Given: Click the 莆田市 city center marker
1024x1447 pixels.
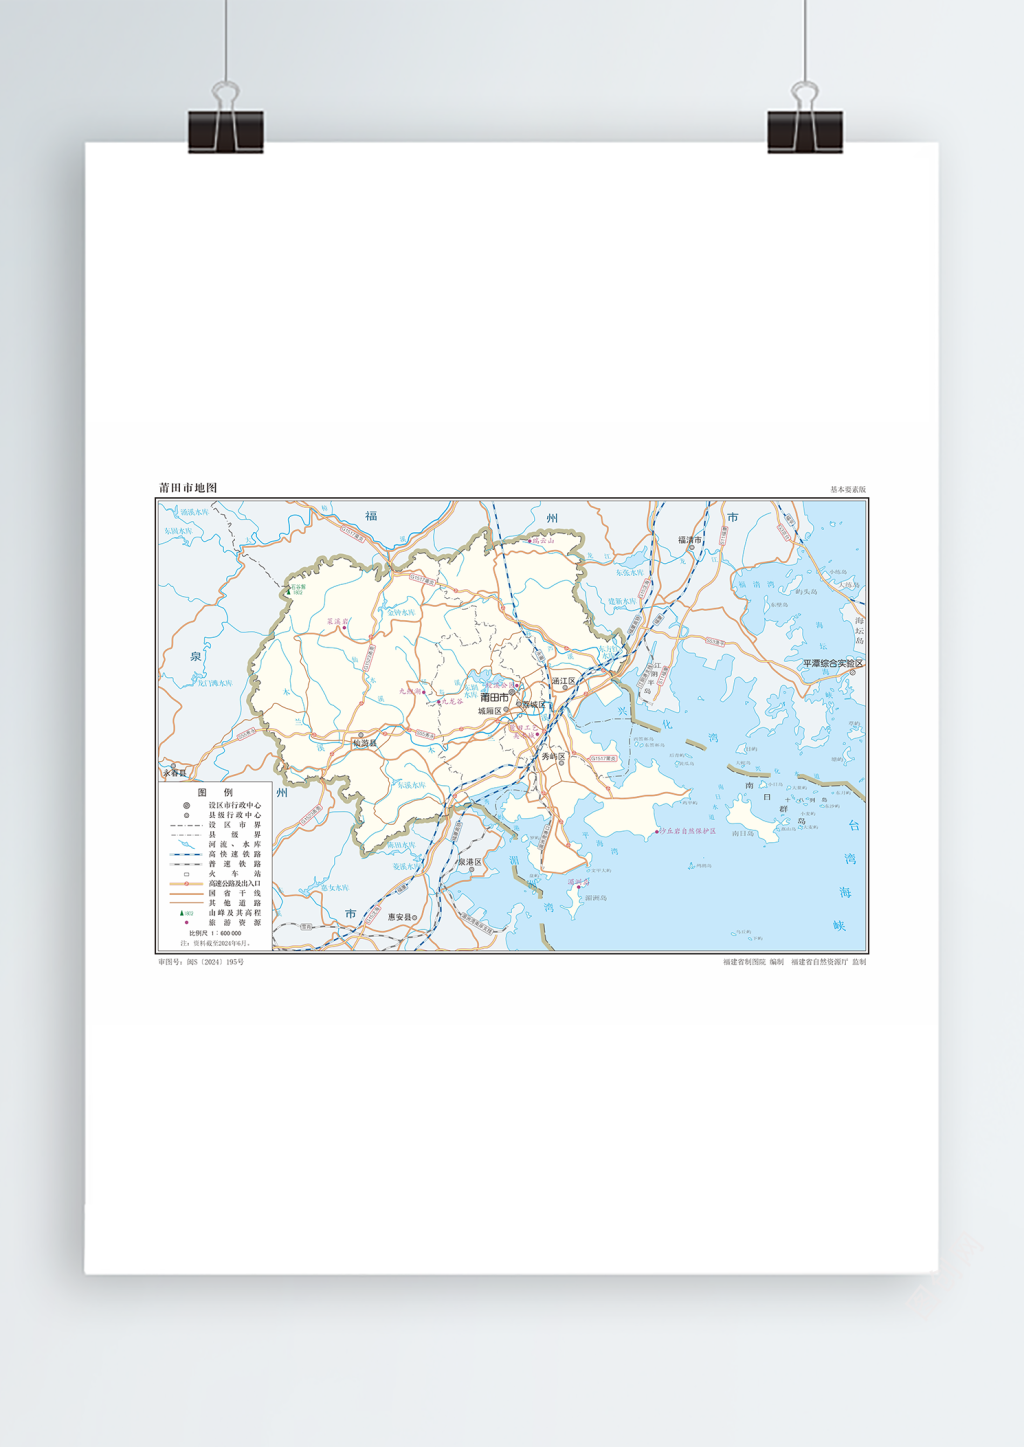Looking at the screenshot, I should point(513,692).
